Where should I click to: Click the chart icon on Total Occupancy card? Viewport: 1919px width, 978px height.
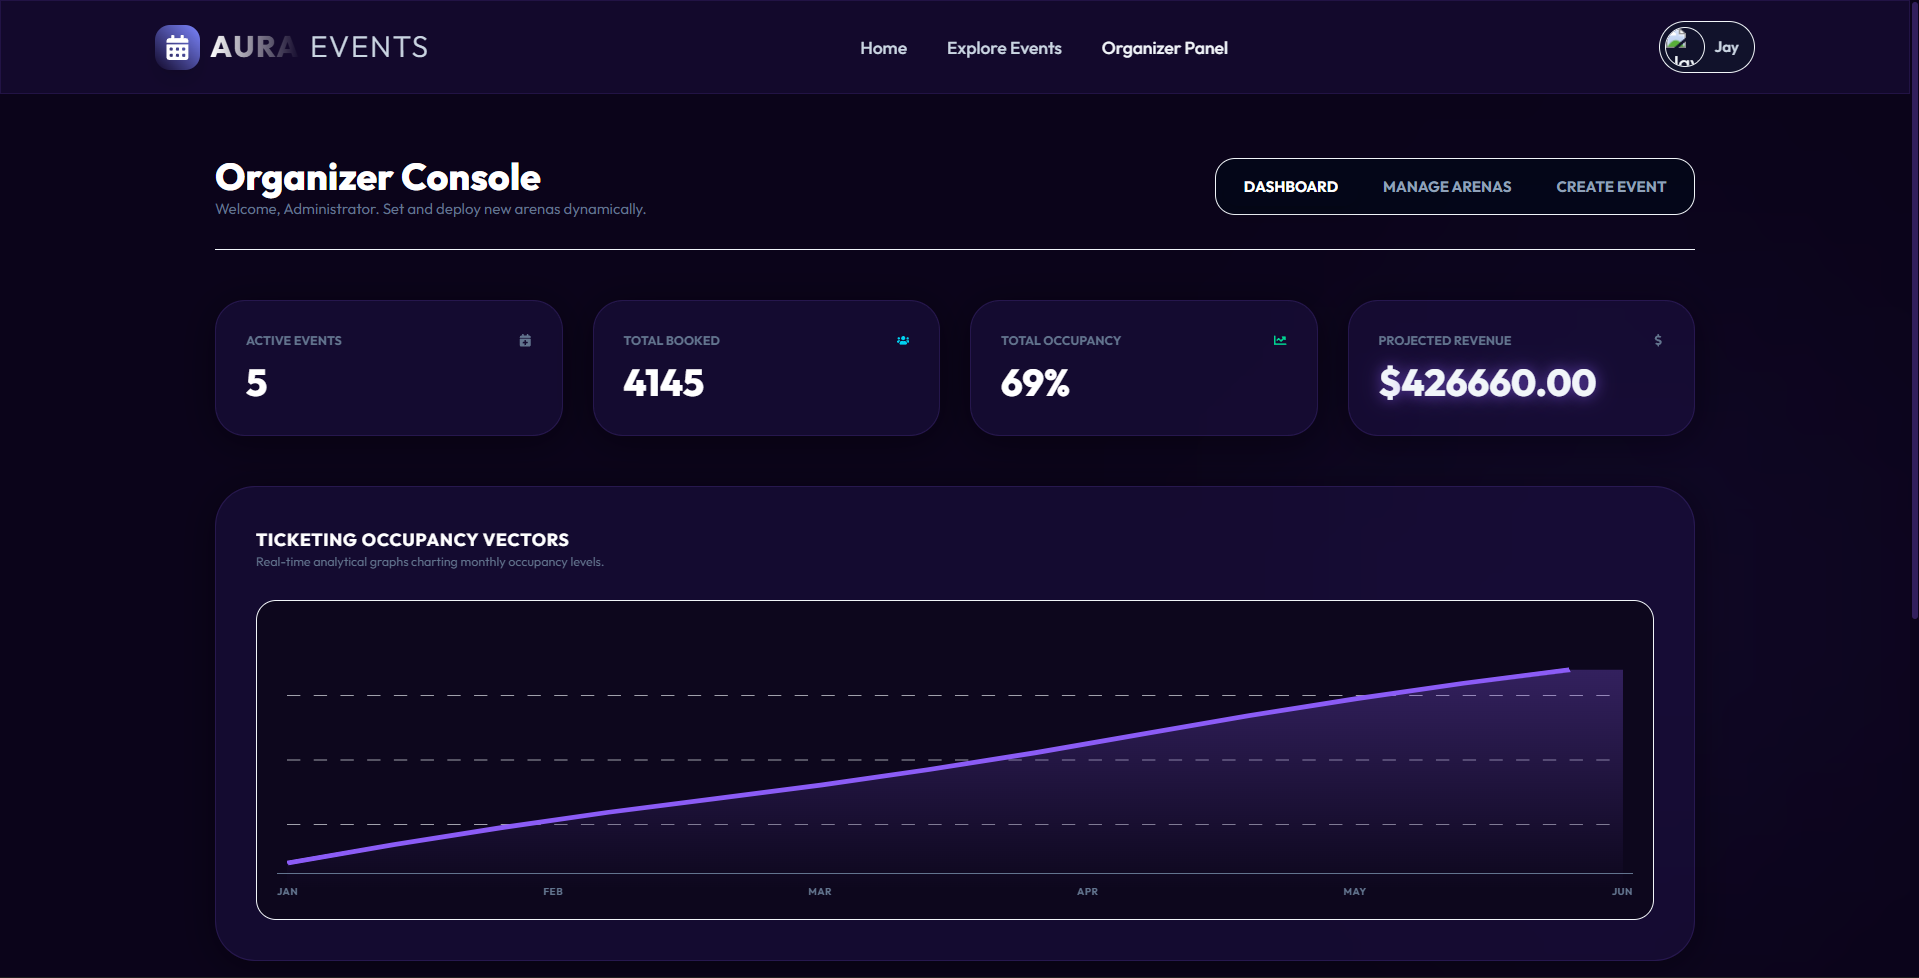pos(1280,341)
